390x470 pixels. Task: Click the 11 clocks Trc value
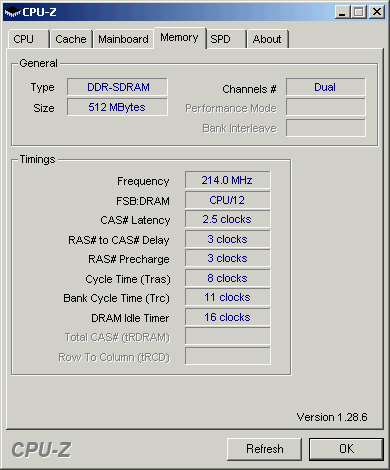[228, 297]
